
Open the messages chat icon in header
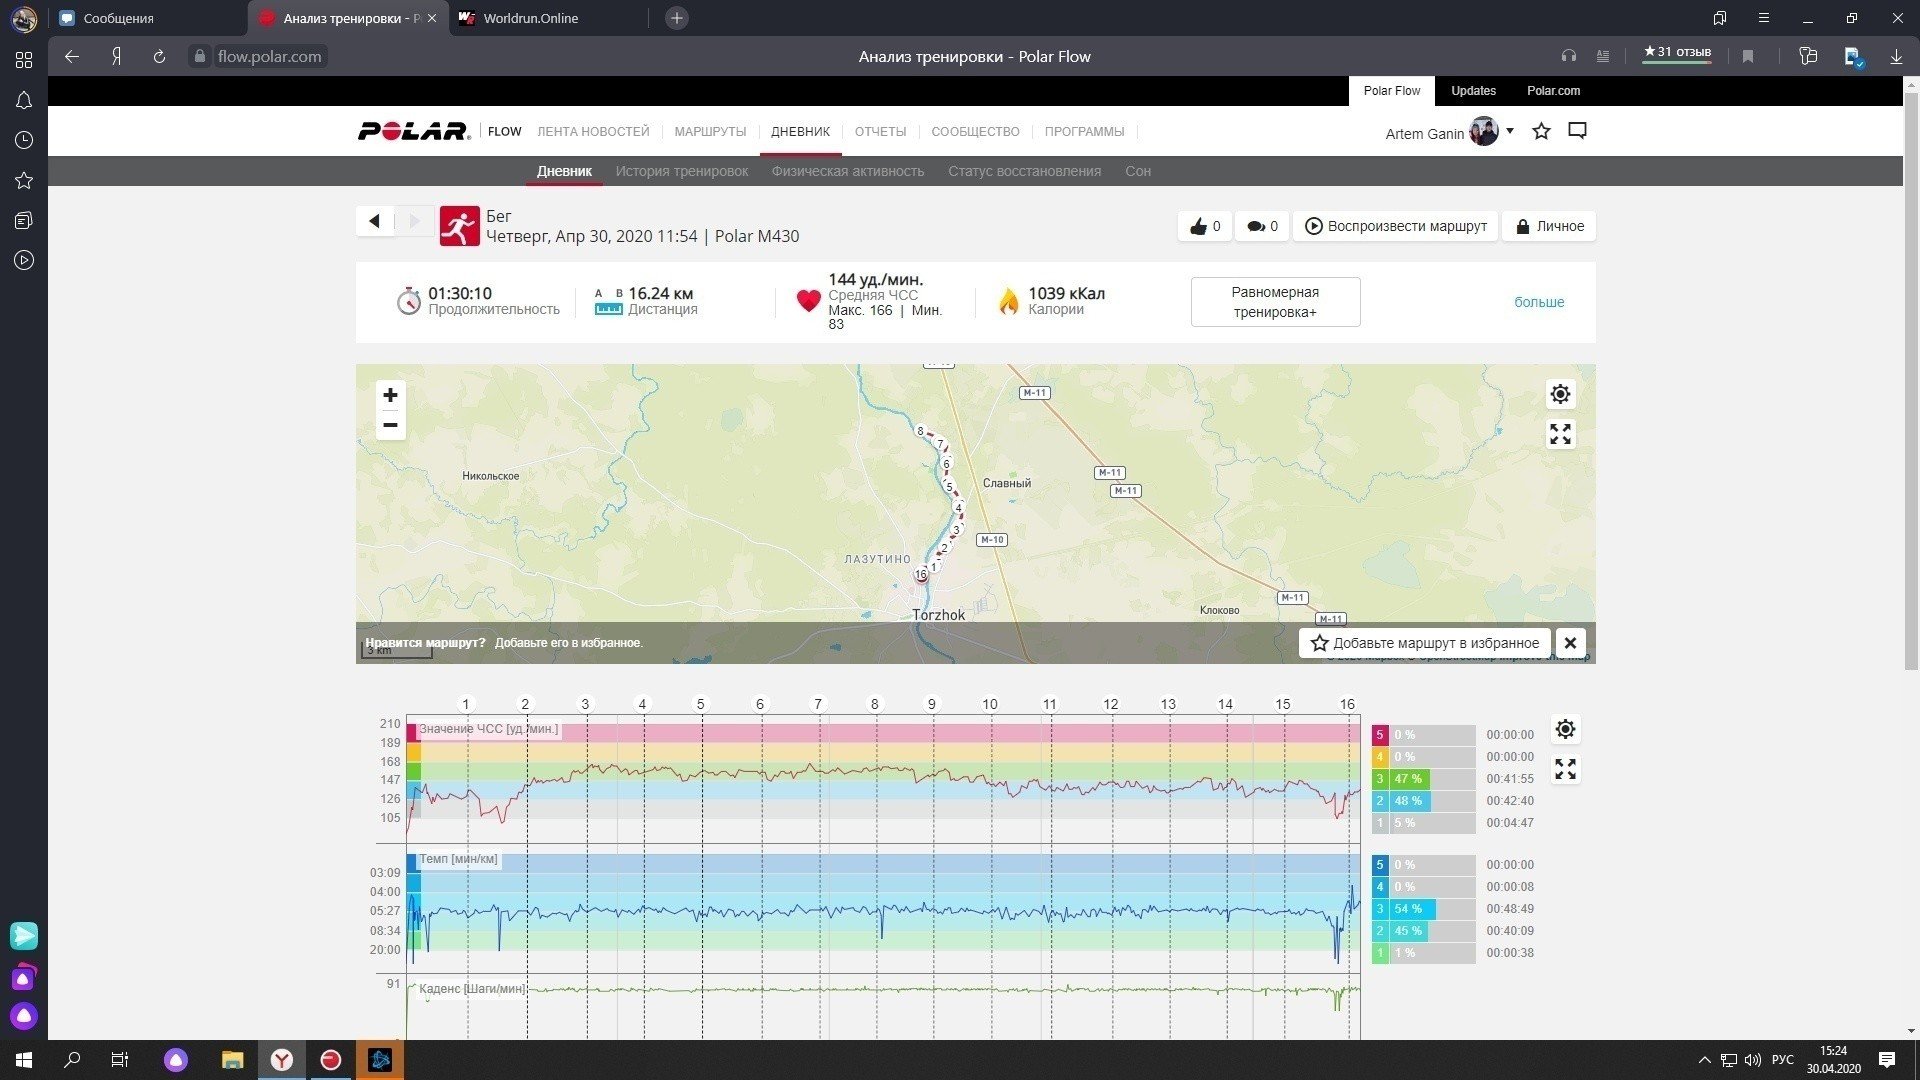pos(1577,131)
